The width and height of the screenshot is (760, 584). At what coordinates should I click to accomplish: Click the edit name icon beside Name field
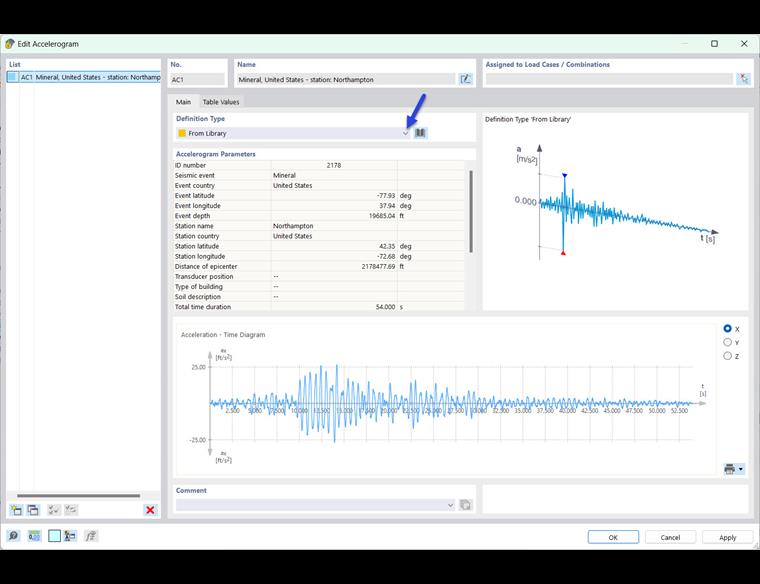click(465, 79)
